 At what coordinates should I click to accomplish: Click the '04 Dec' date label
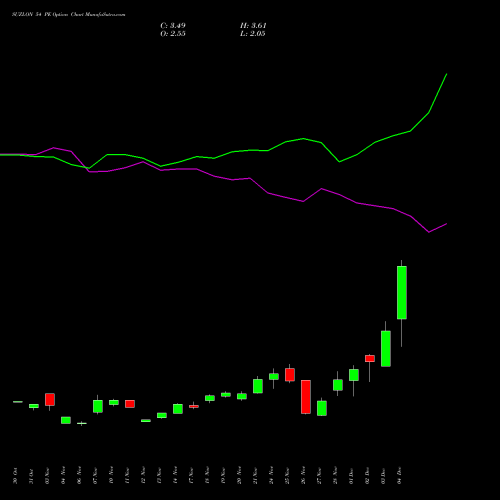(x=399, y=476)
